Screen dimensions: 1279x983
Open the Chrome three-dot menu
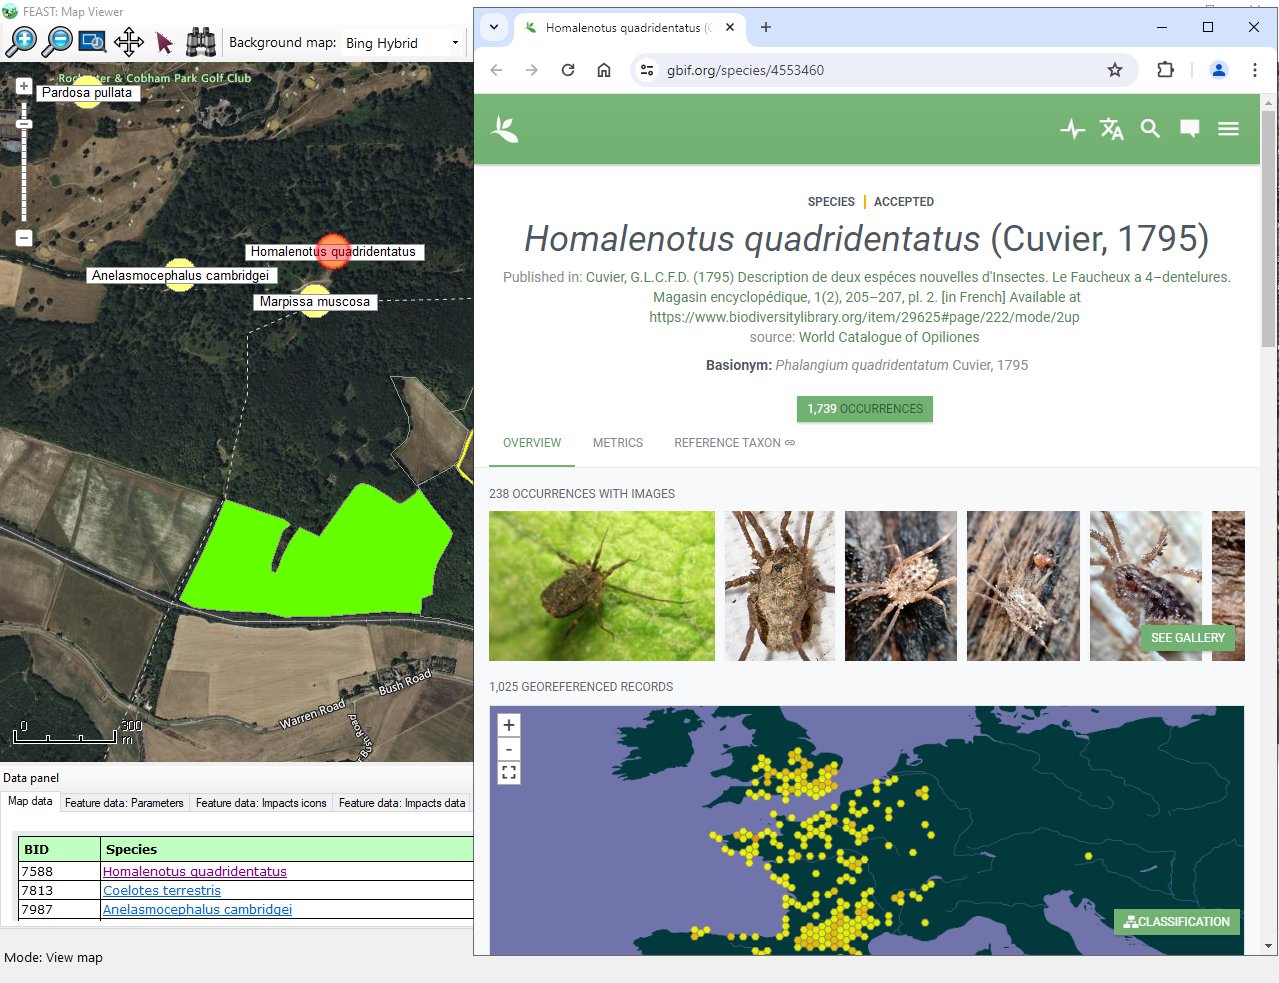pos(1254,70)
